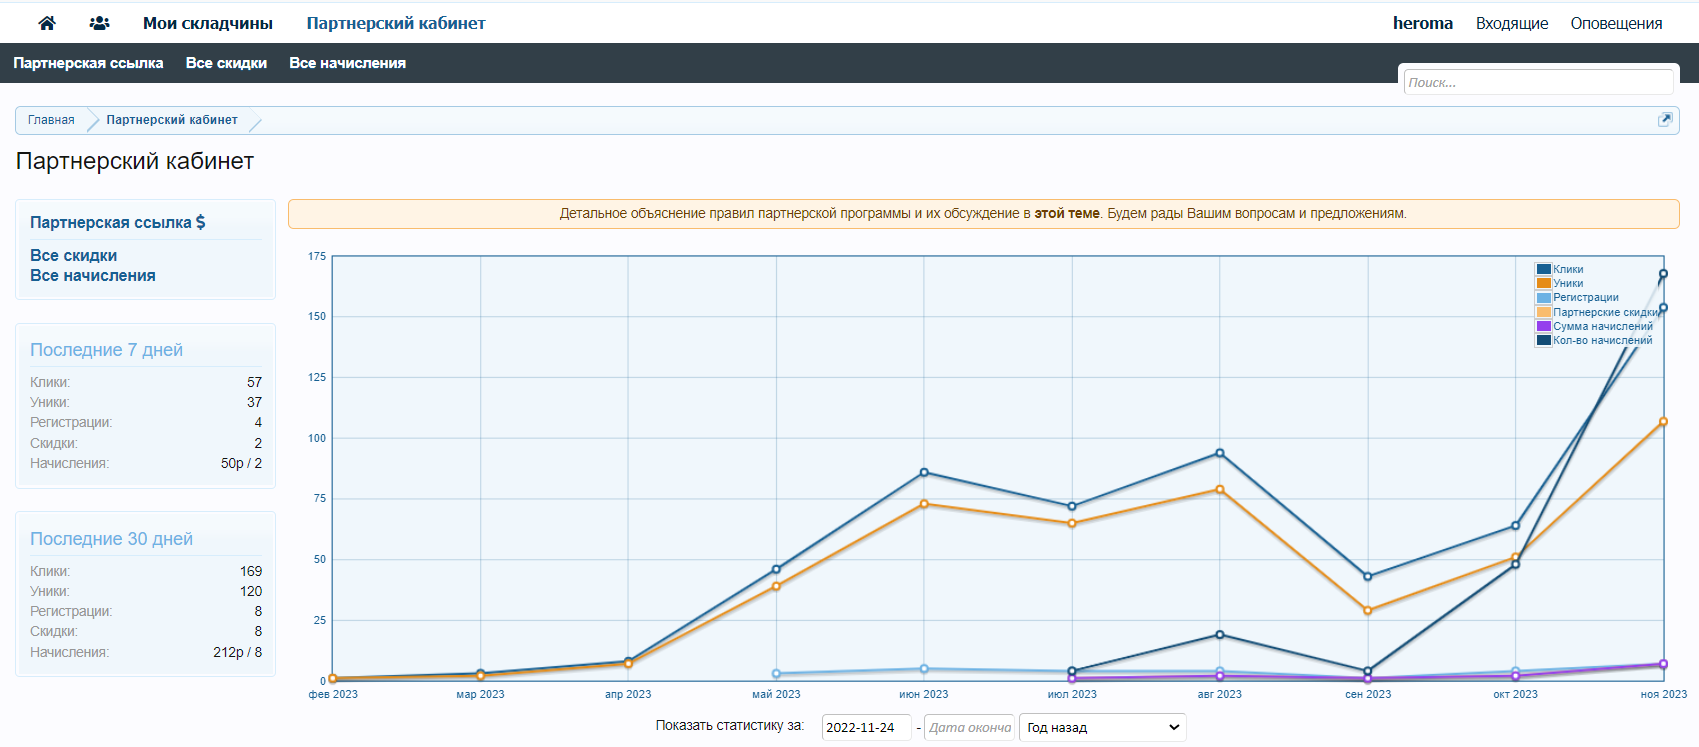This screenshot has height=747, width=1699.
Task: Click Партнерская ссылка in the dark navigation bar
Action: click(x=88, y=63)
